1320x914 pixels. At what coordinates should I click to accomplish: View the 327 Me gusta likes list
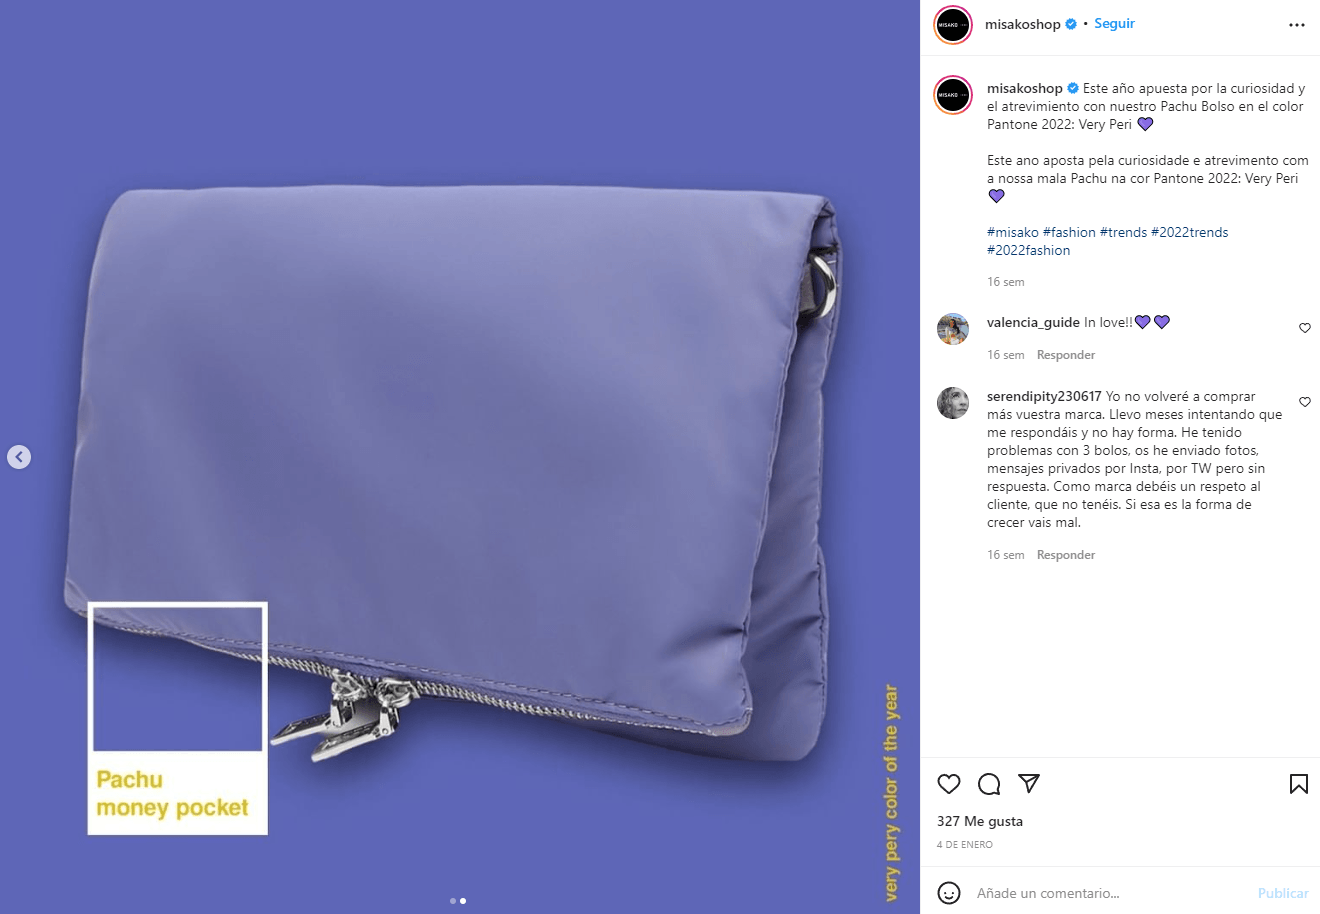tap(980, 821)
